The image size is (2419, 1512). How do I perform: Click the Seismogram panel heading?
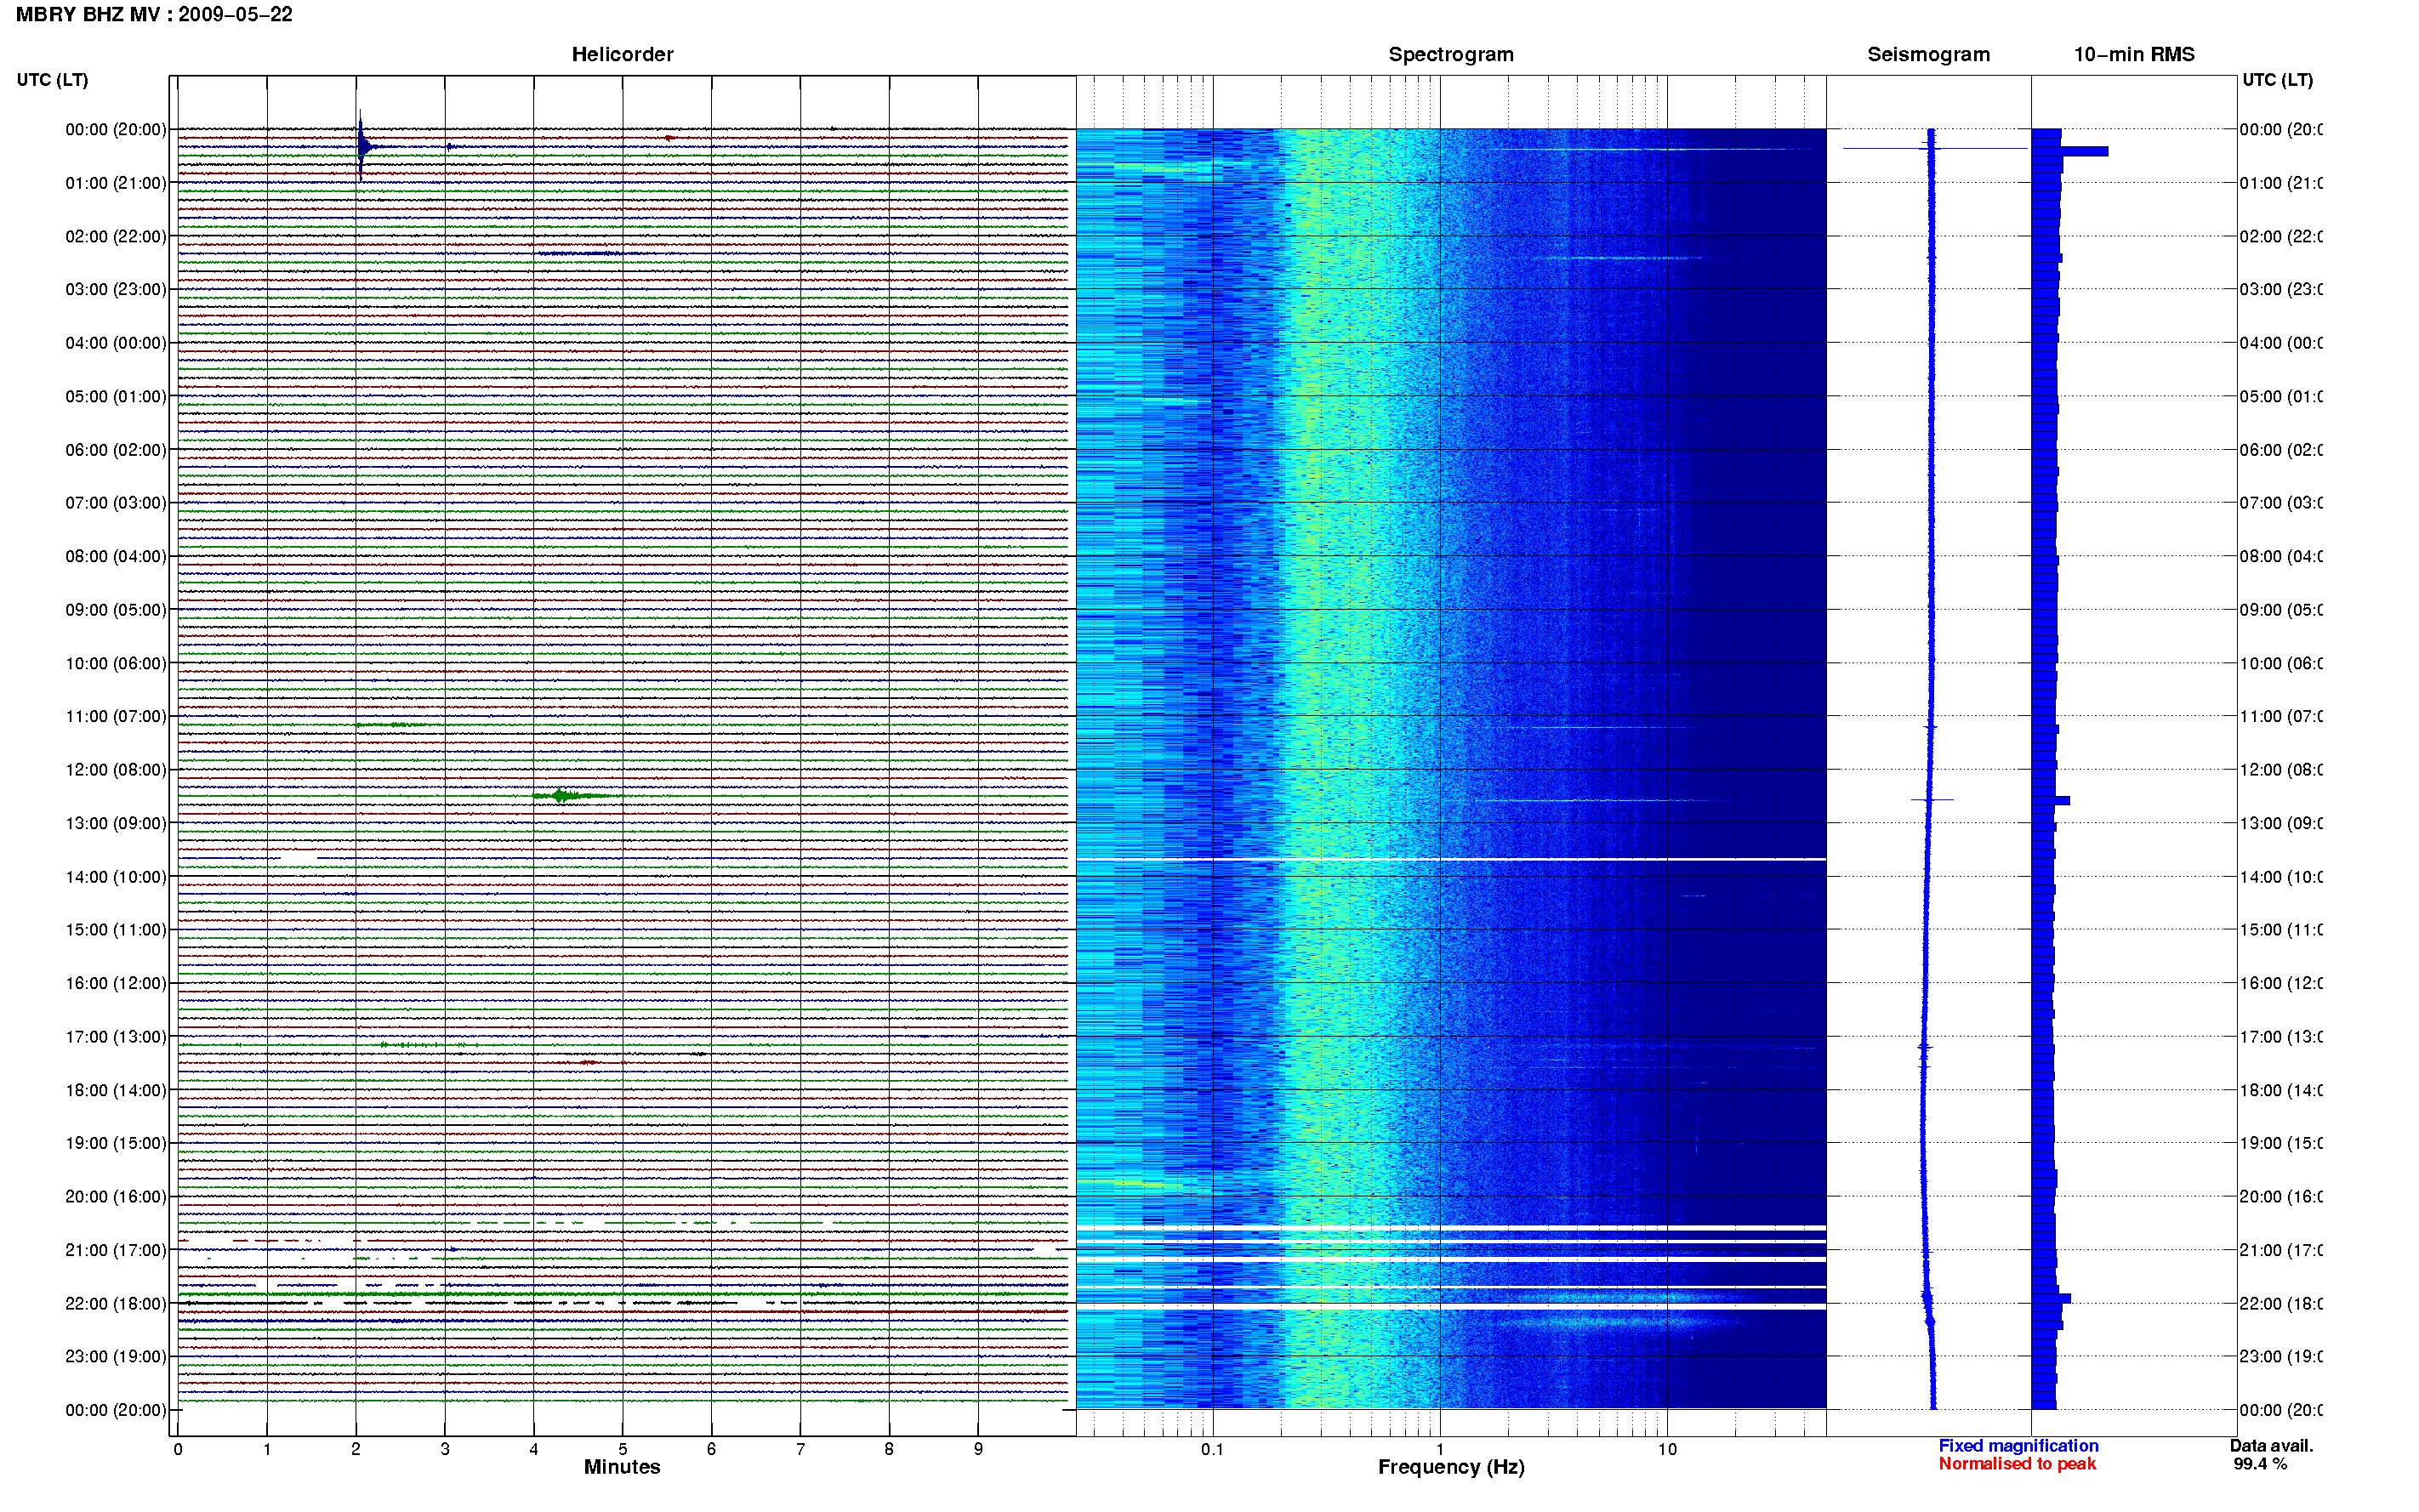(1928, 54)
